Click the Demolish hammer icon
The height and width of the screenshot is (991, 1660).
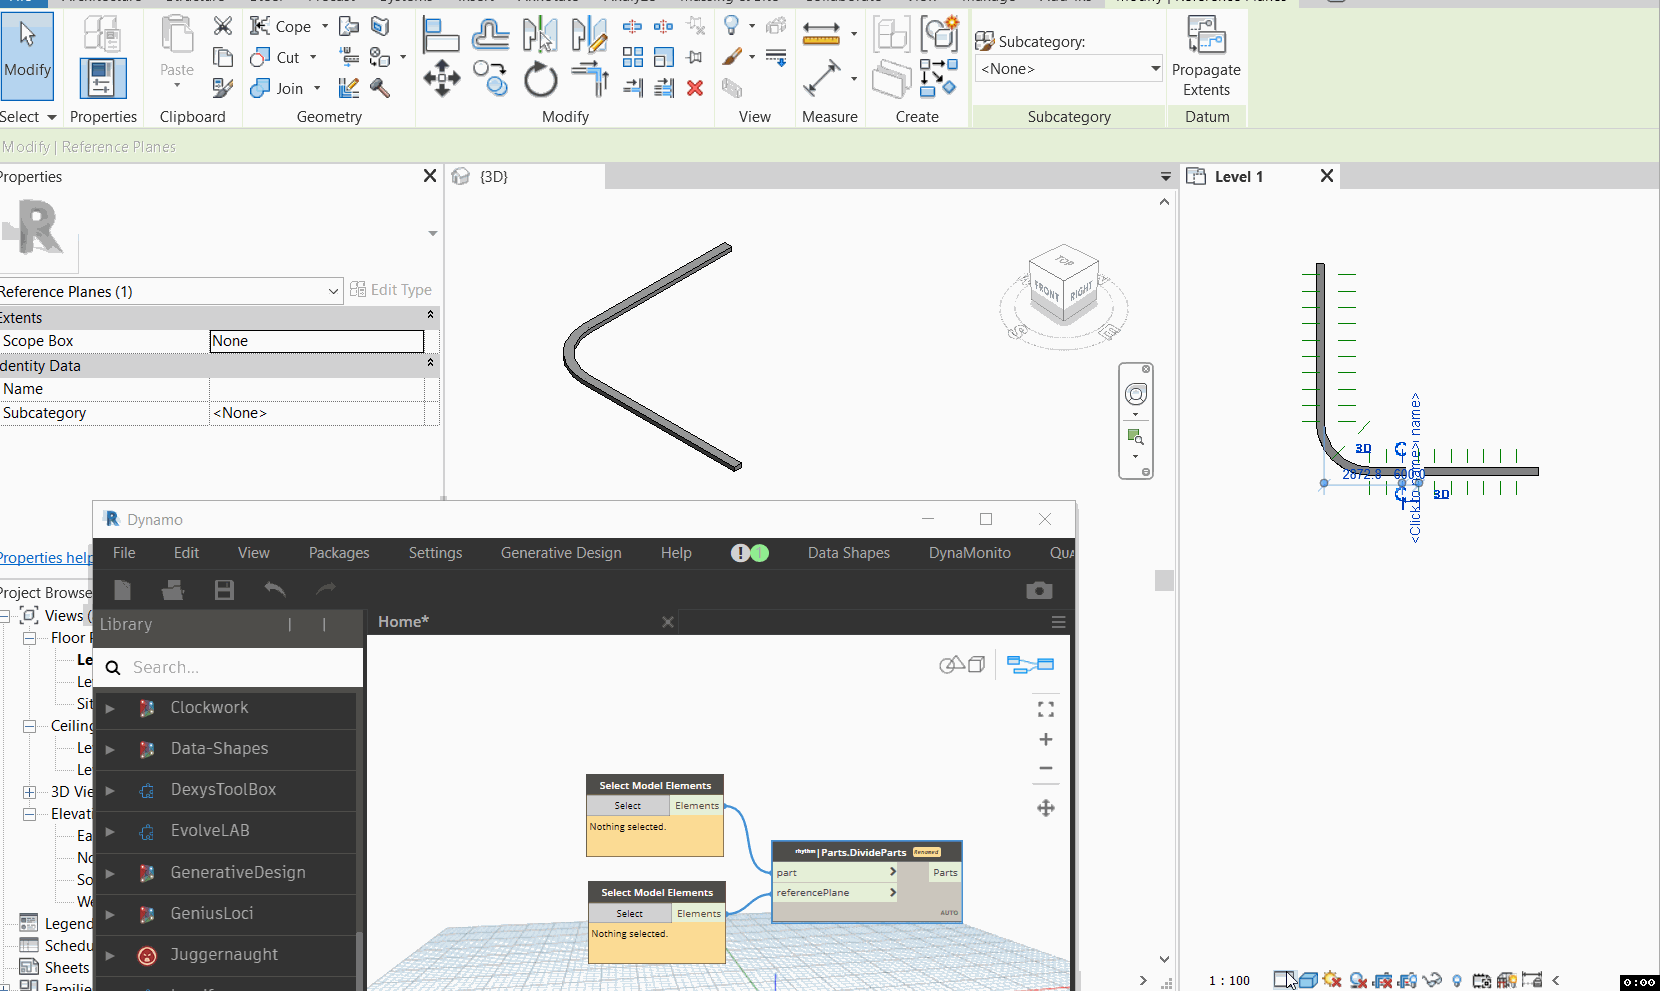(380, 88)
